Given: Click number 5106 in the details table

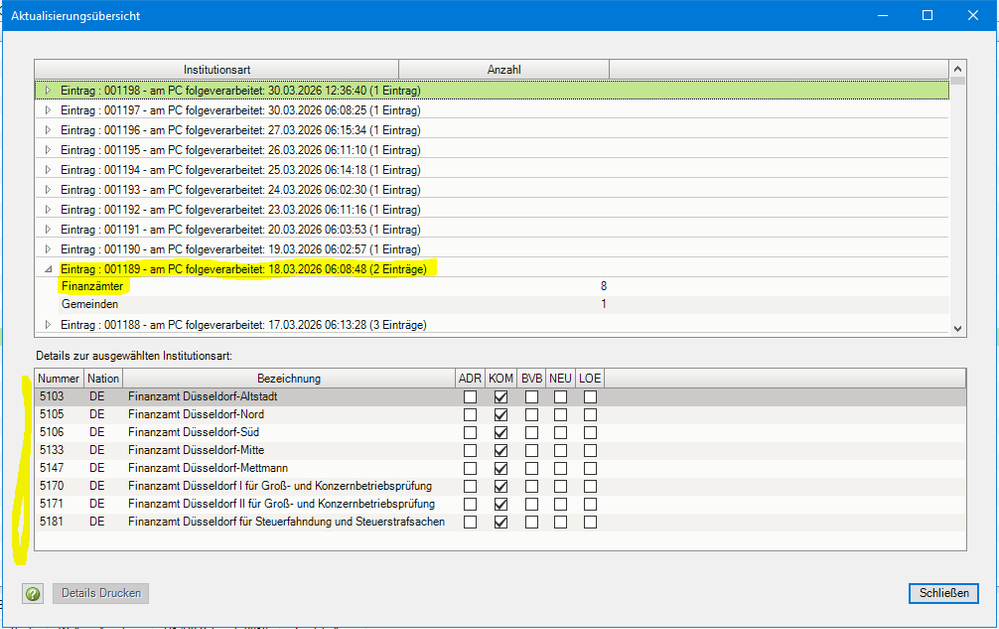Looking at the screenshot, I should pos(52,433).
